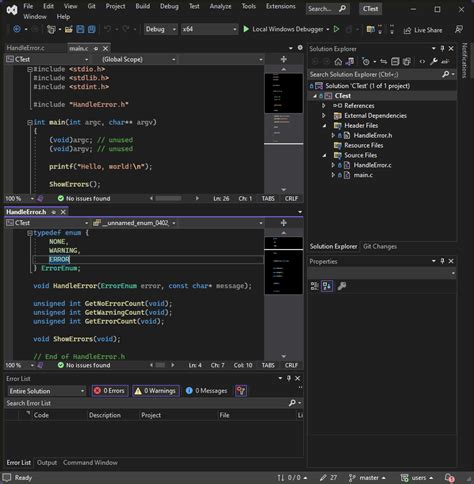Expand the External Dependencies node
474x484 pixels.
pos(323,116)
